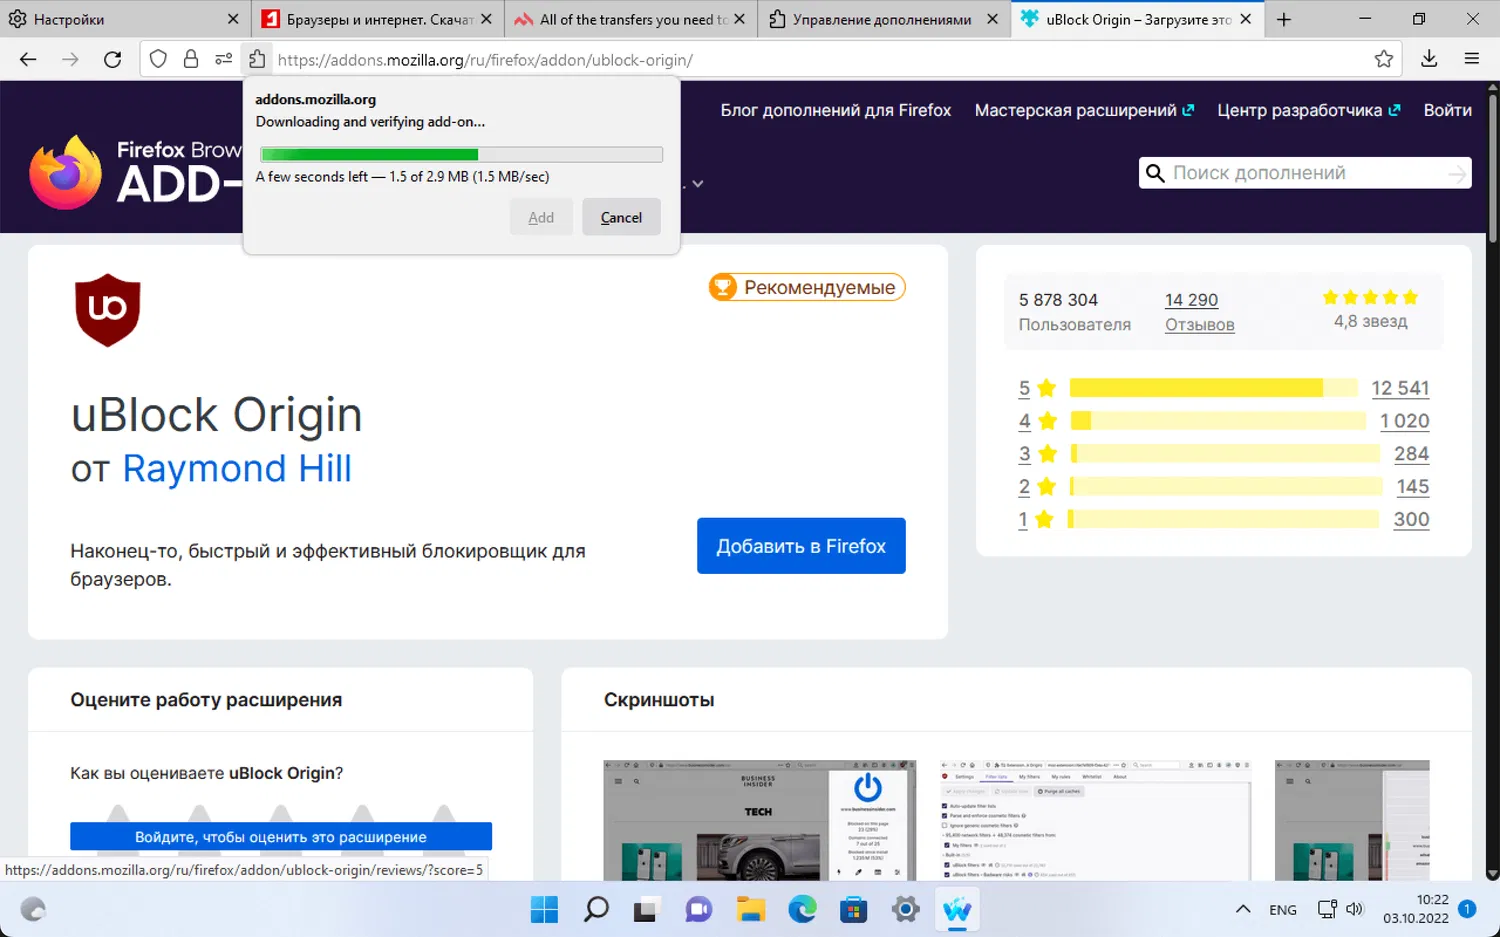Close the uBlock Origin tab

(x=1245, y=19)
